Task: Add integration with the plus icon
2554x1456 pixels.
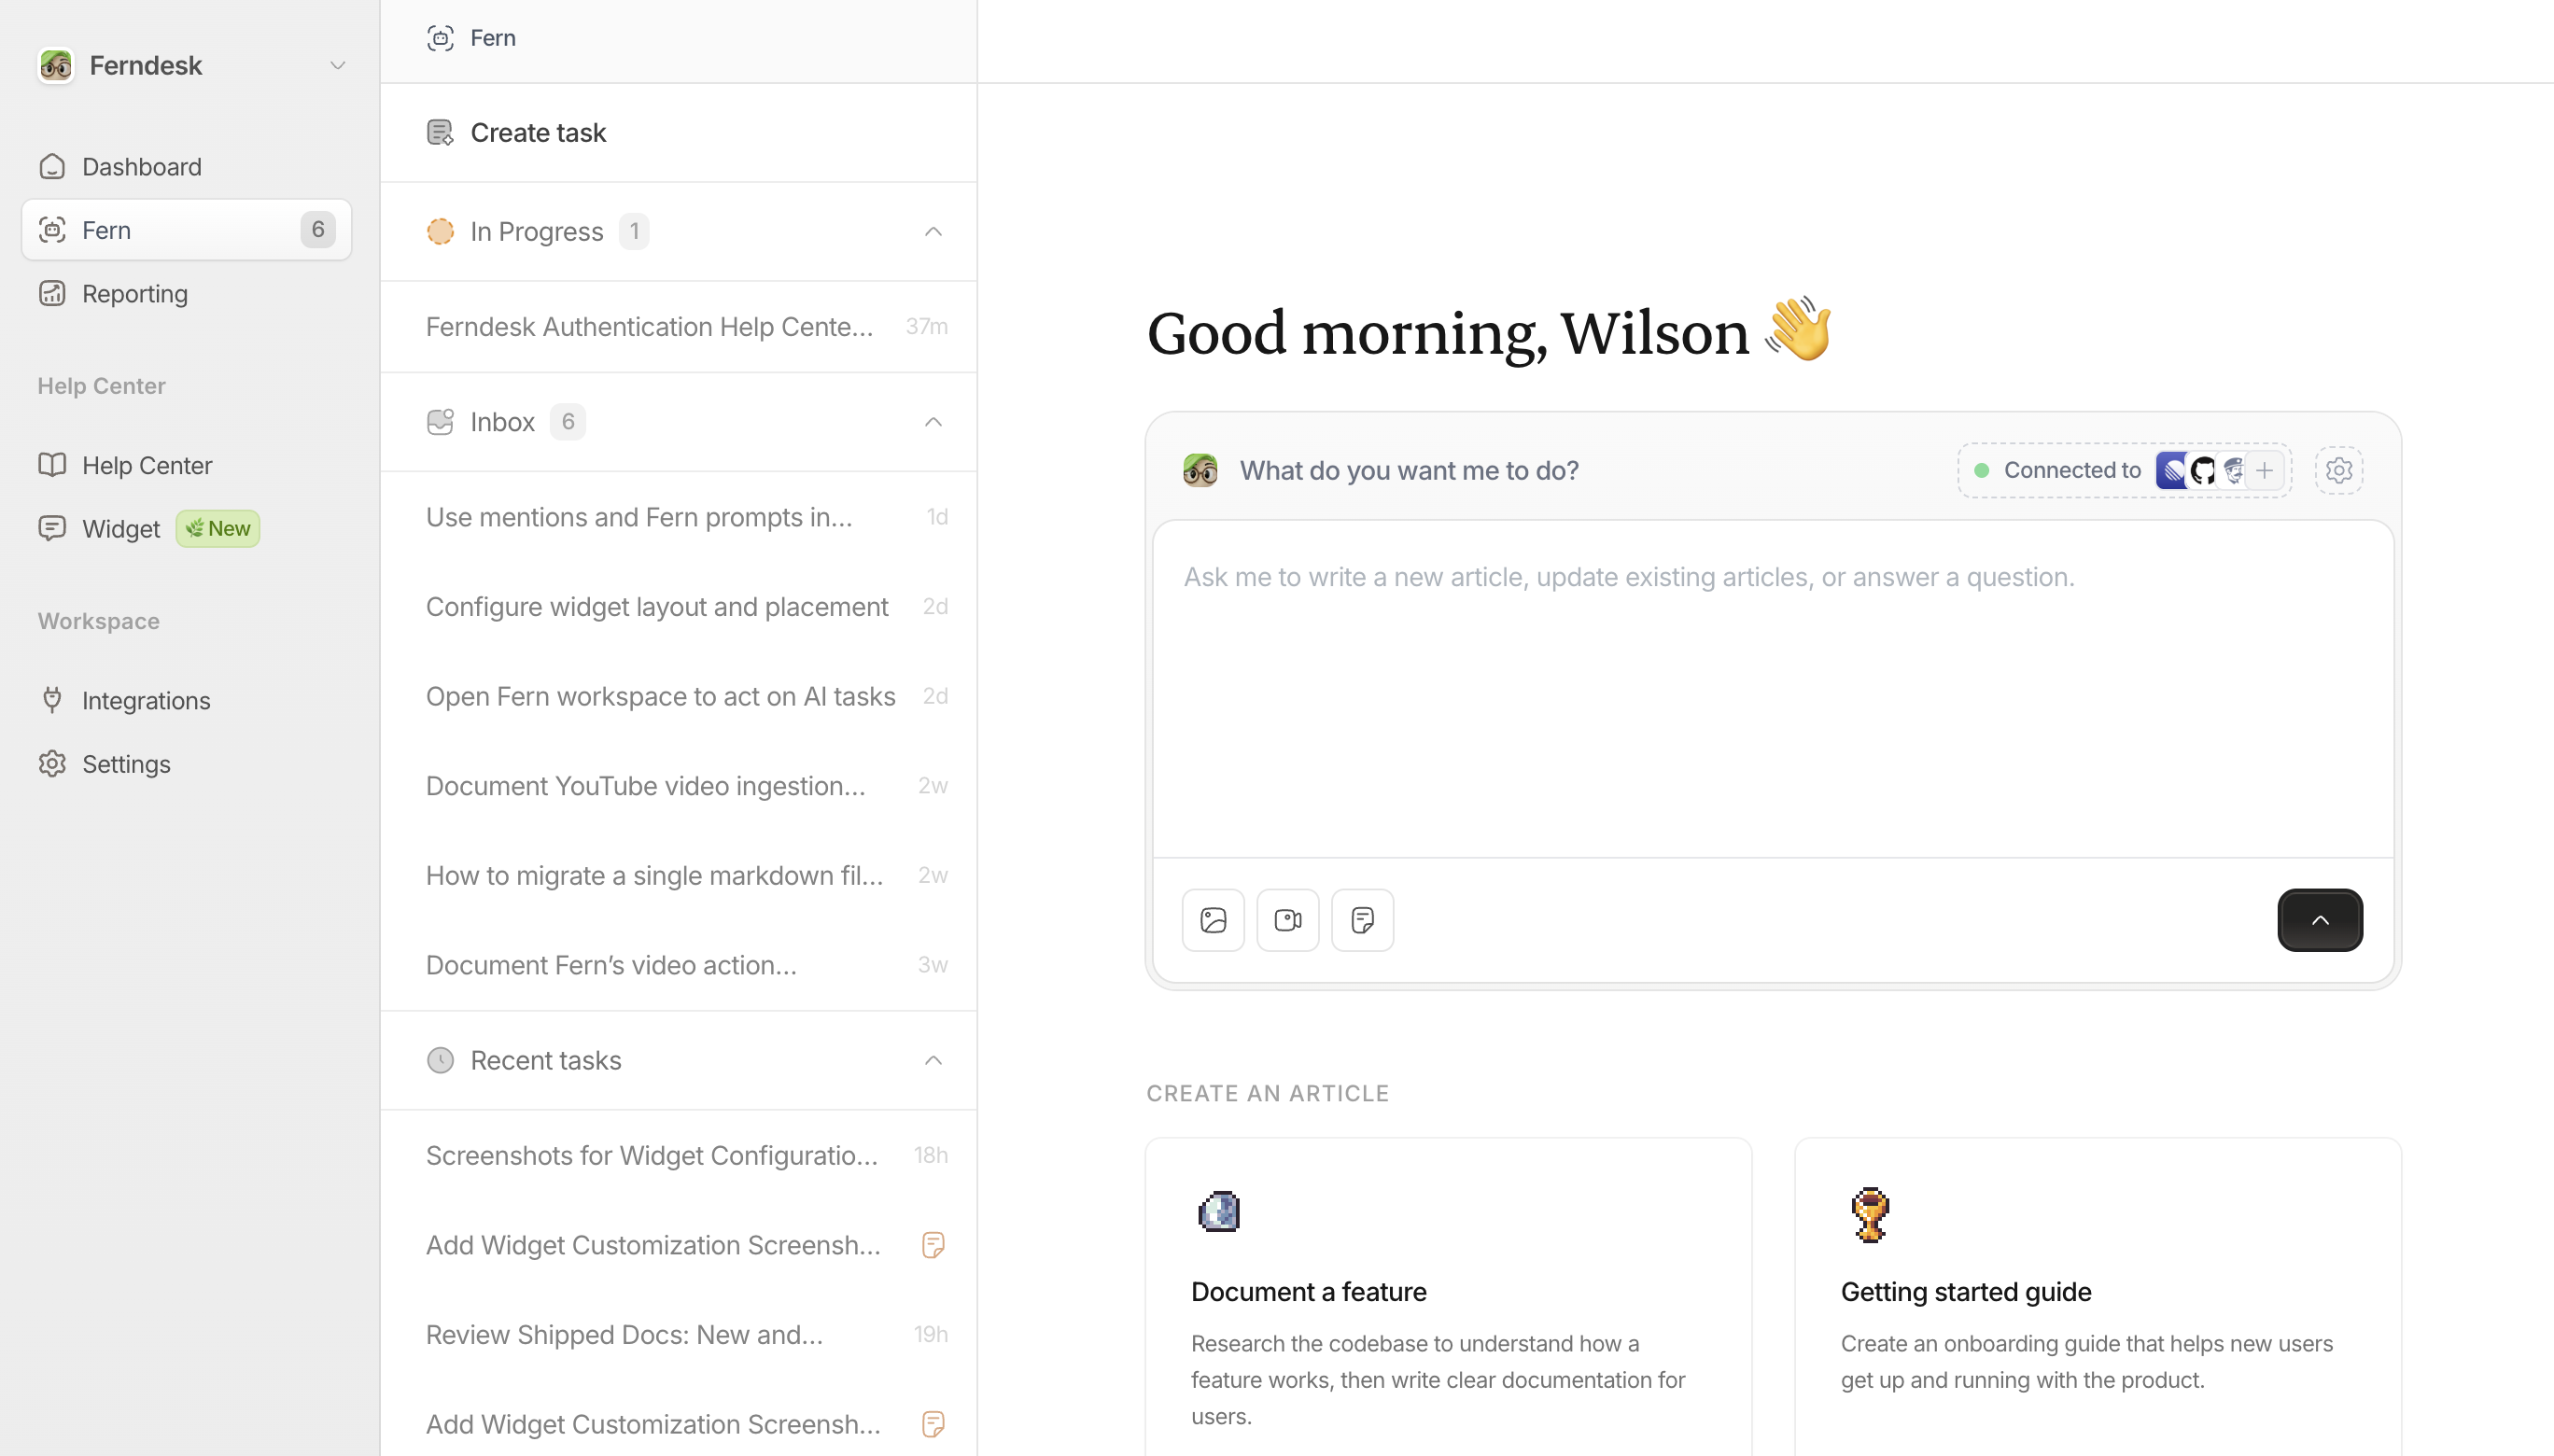Action: [2265, 470]
